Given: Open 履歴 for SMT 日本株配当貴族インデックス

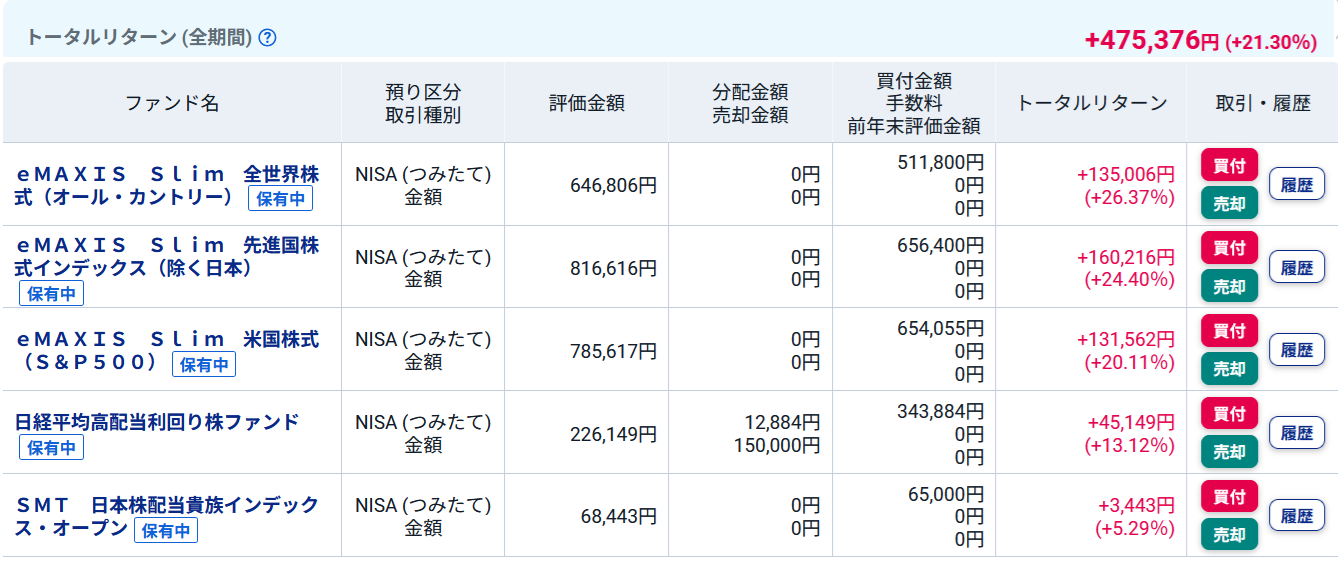Looking at the screenshot, I should tap(1296, 516).
